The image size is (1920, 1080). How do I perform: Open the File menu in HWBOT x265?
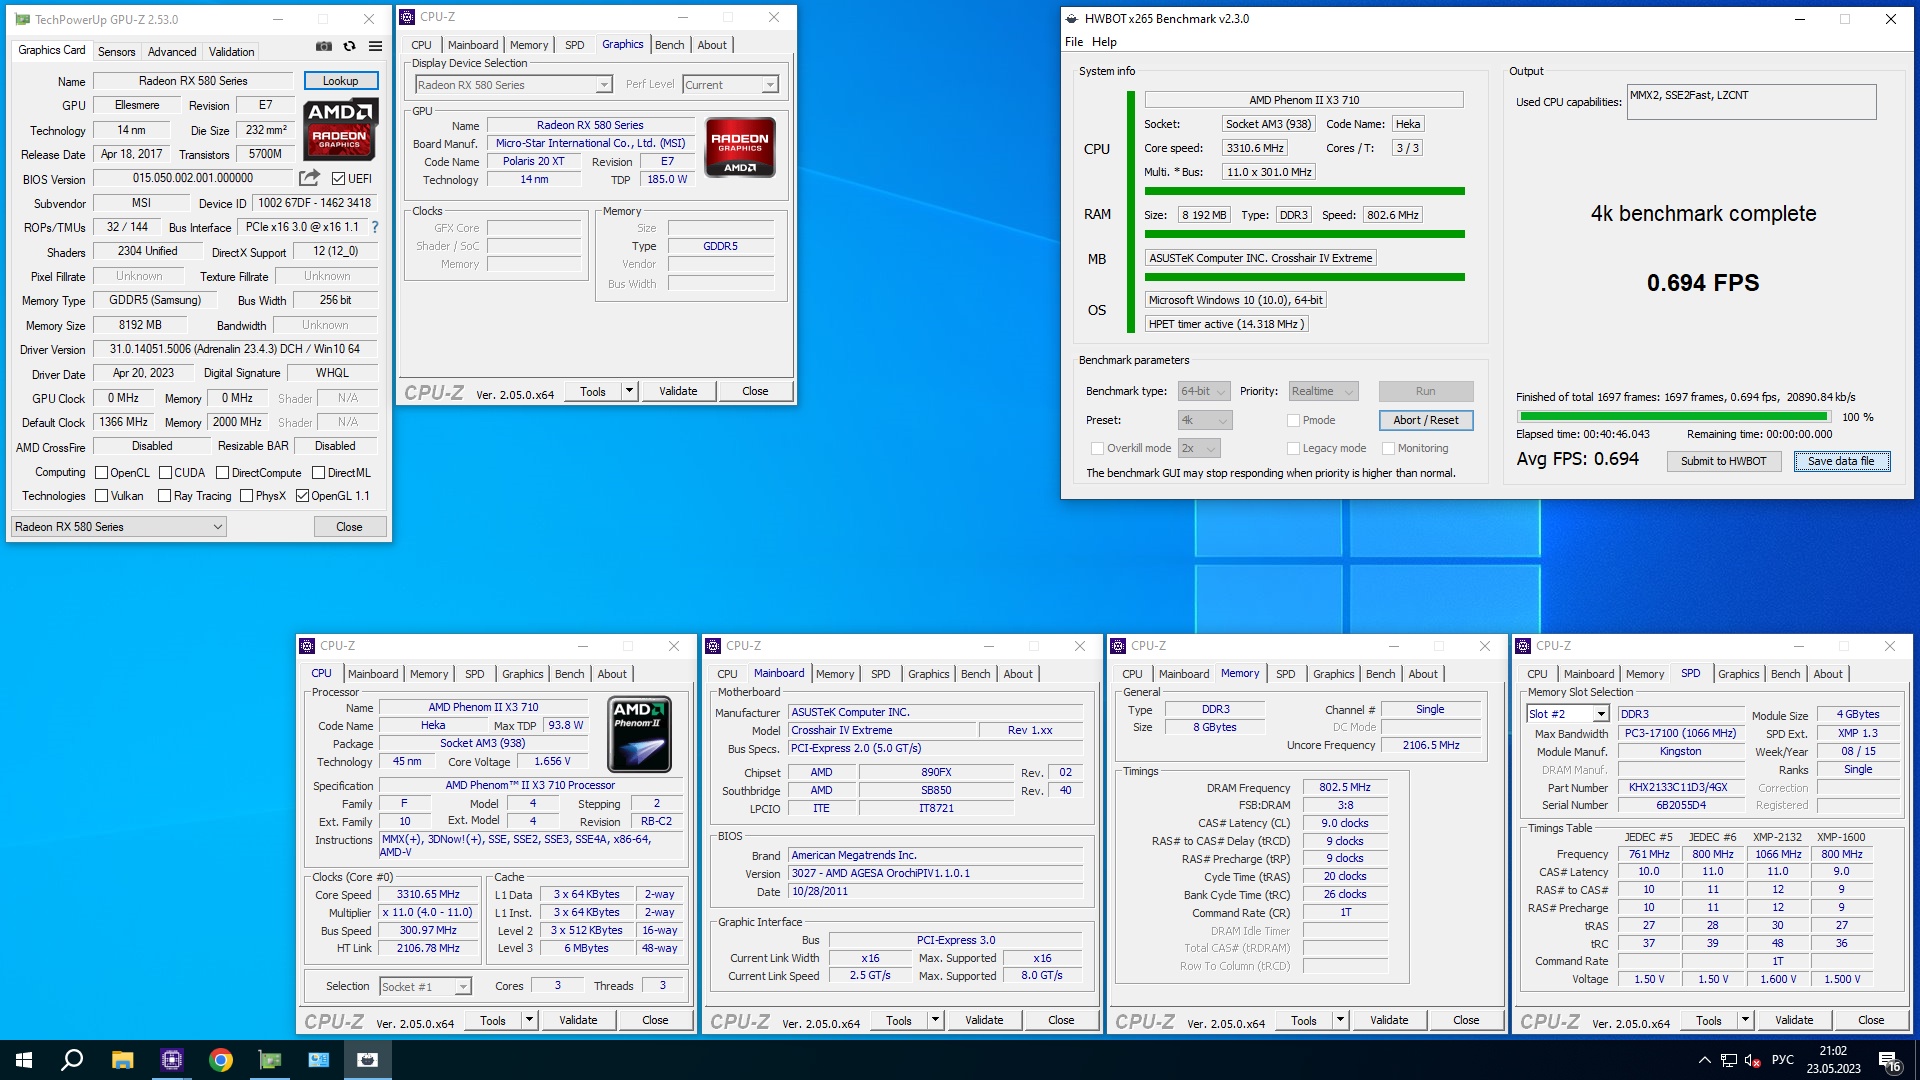(x=1074, y=42)
